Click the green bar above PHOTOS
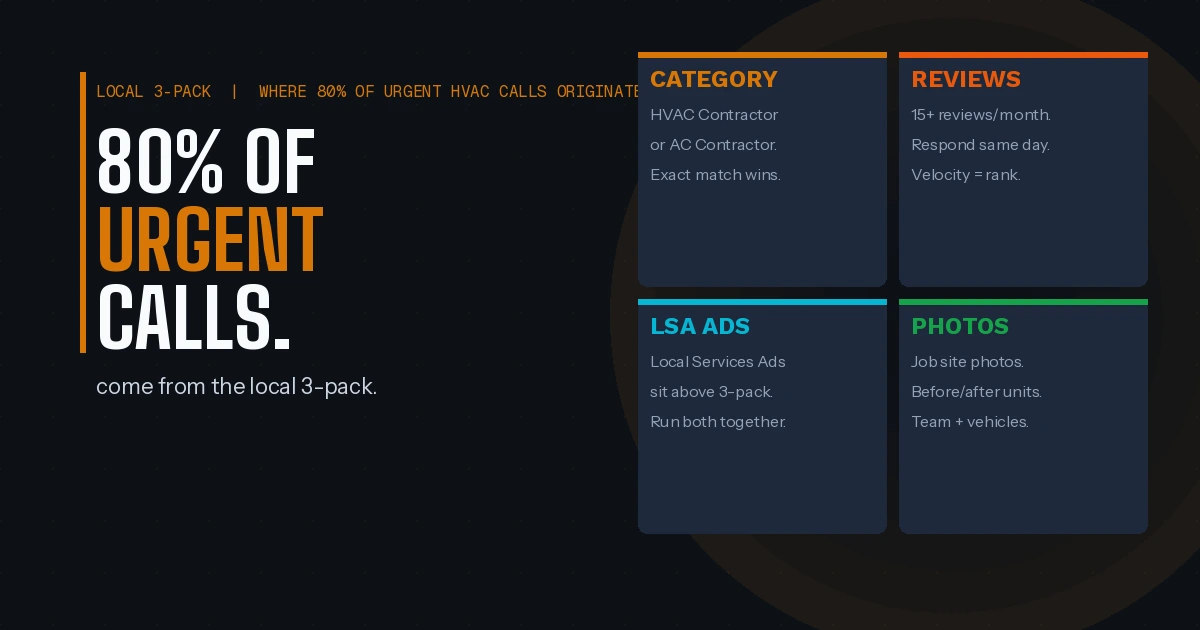Screen dimensions: 1200x630 coord(1023,302)
